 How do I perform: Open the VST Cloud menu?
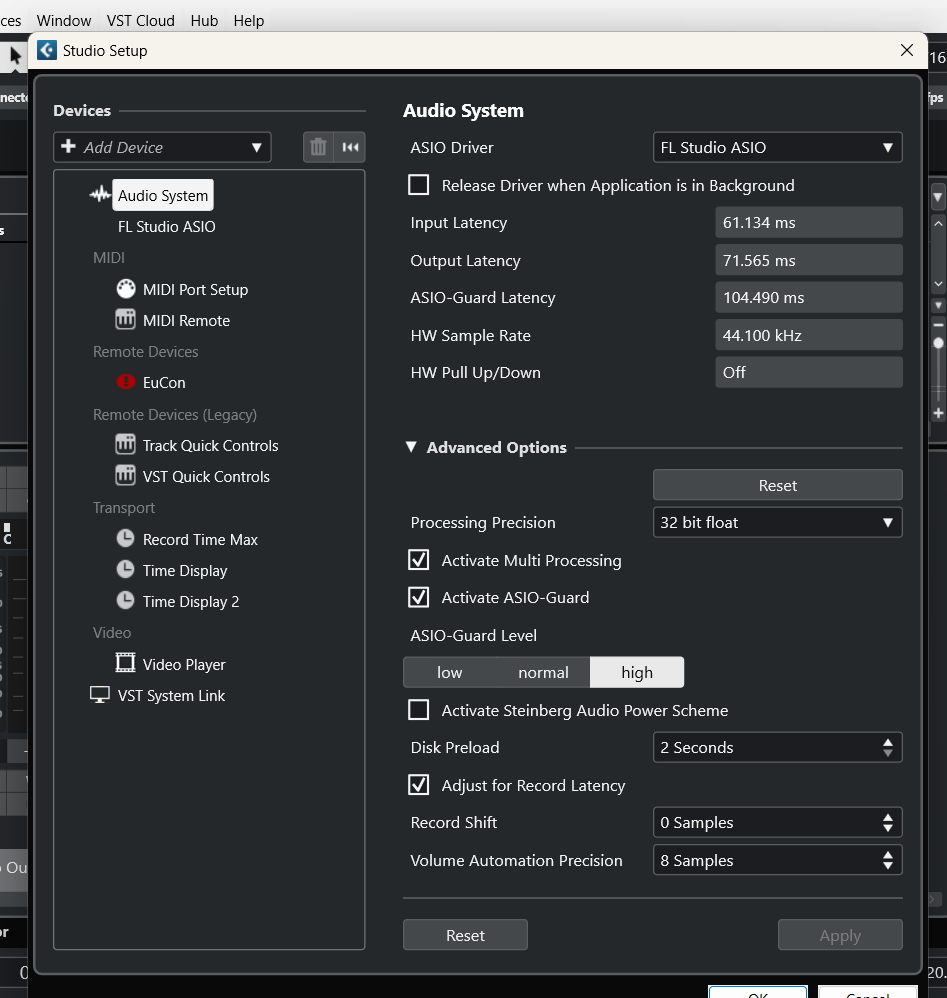coord(141,20)
